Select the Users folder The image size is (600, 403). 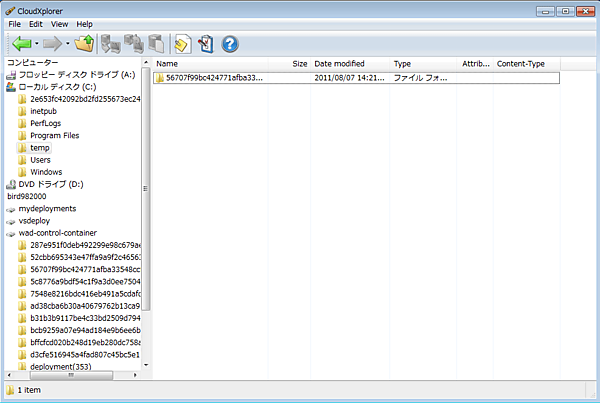(34, 160)
